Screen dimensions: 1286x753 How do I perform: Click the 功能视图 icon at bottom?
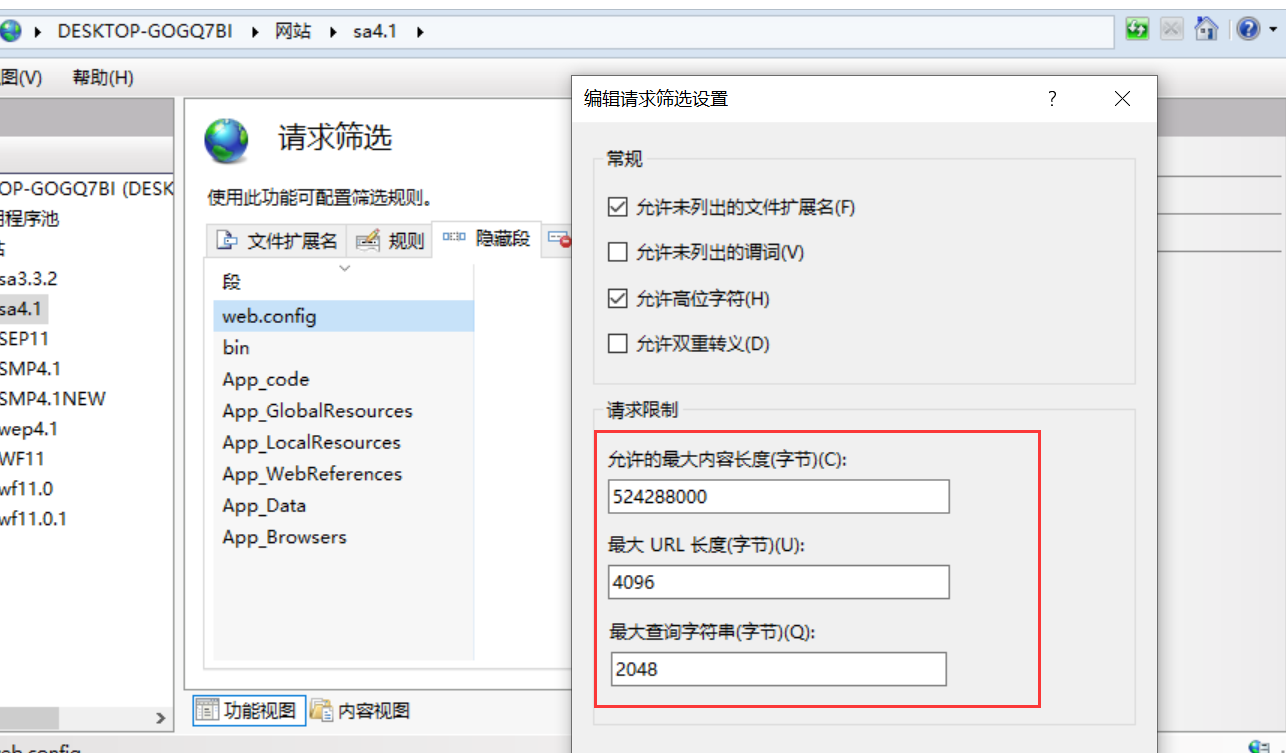point(207,711)
